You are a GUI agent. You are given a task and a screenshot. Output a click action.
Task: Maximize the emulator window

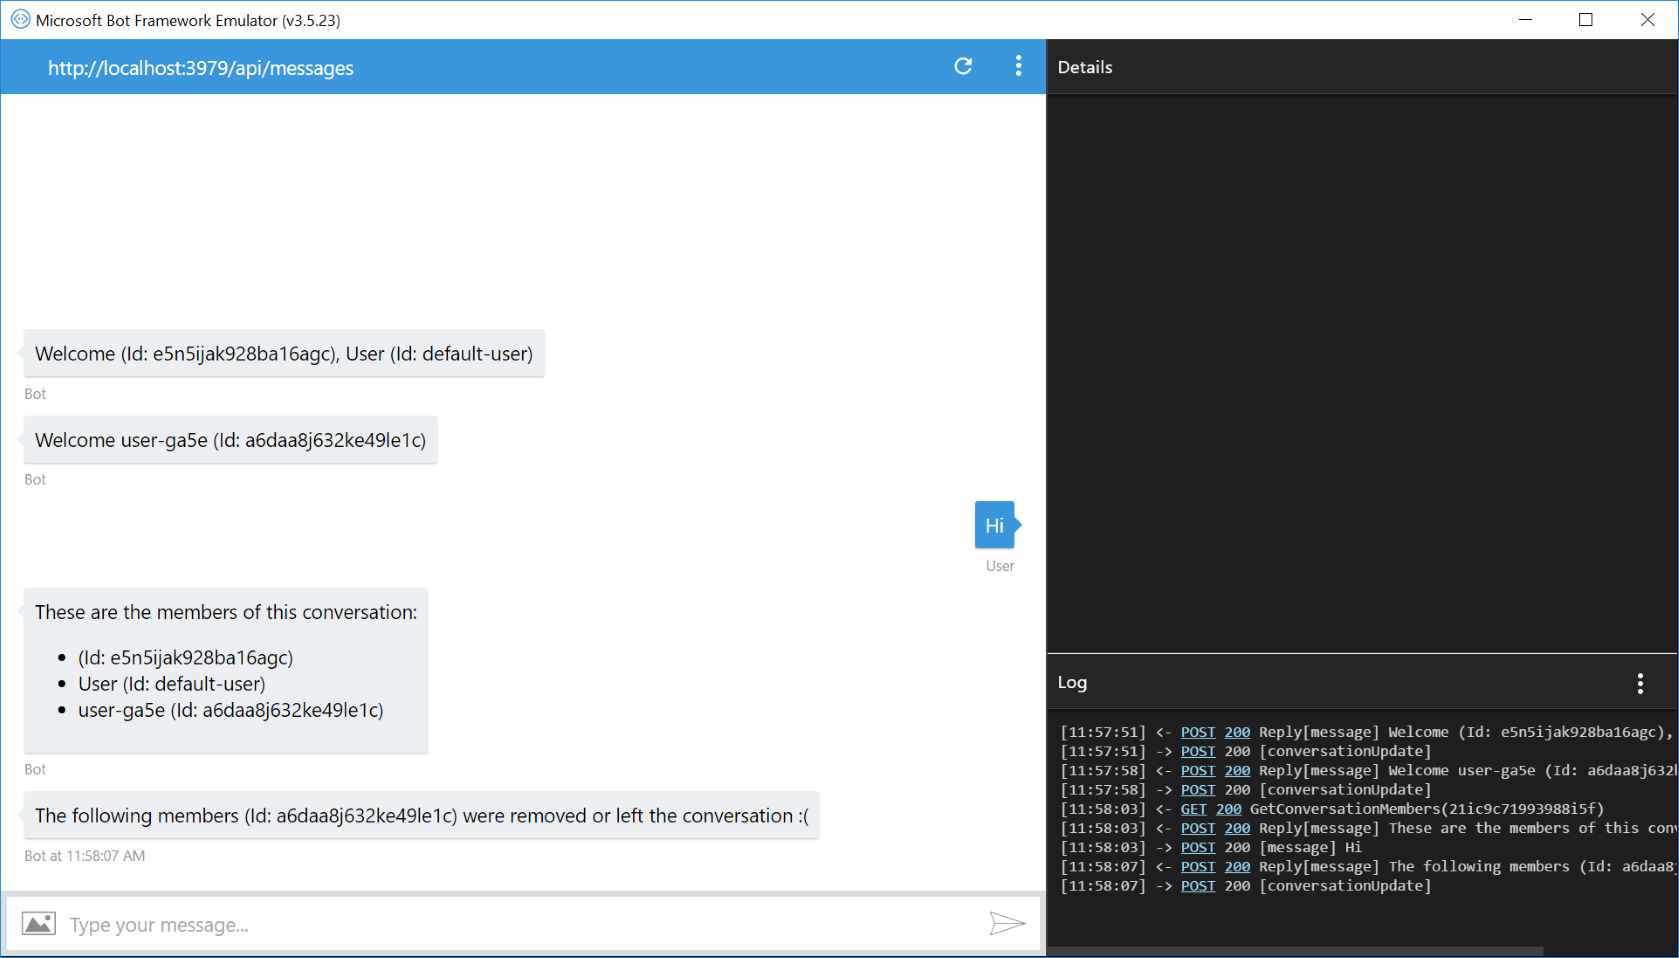[1586, 19]
